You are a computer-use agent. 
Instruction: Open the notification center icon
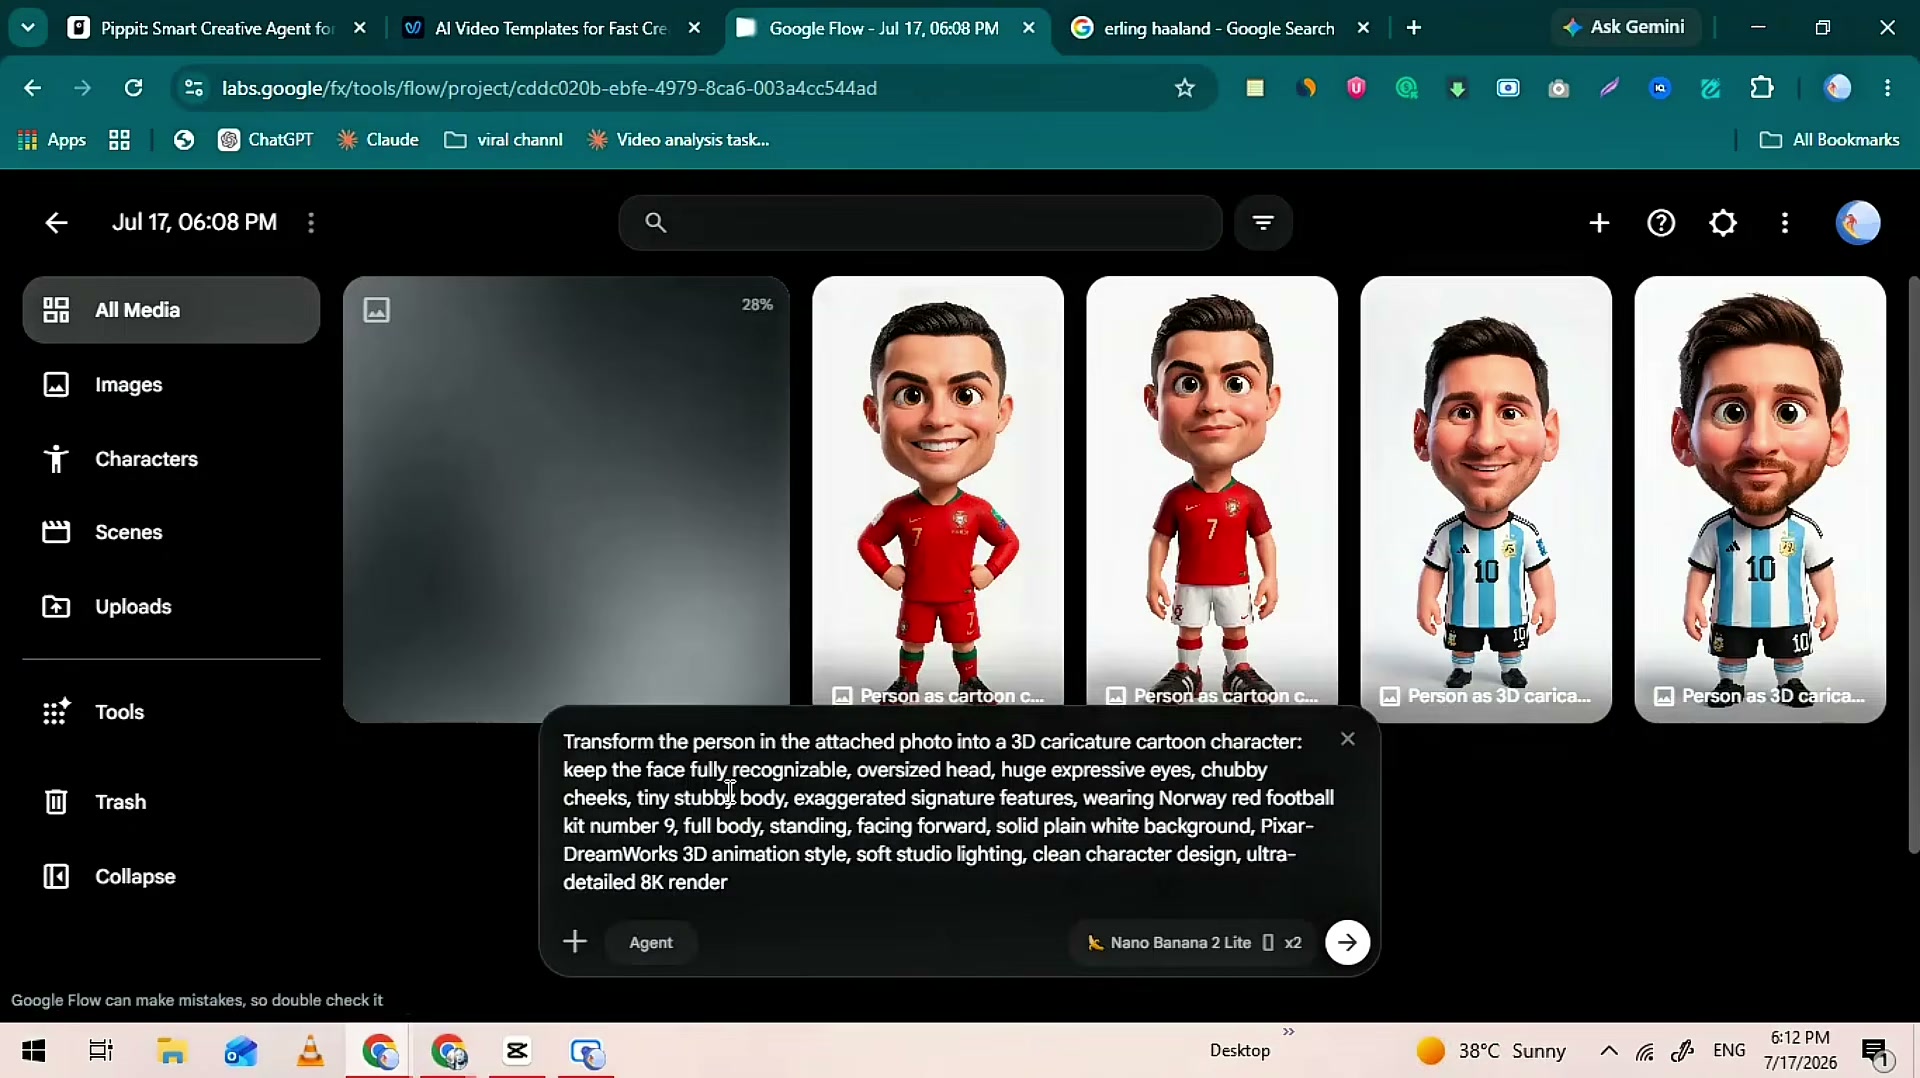[x=1875, y=1051]
